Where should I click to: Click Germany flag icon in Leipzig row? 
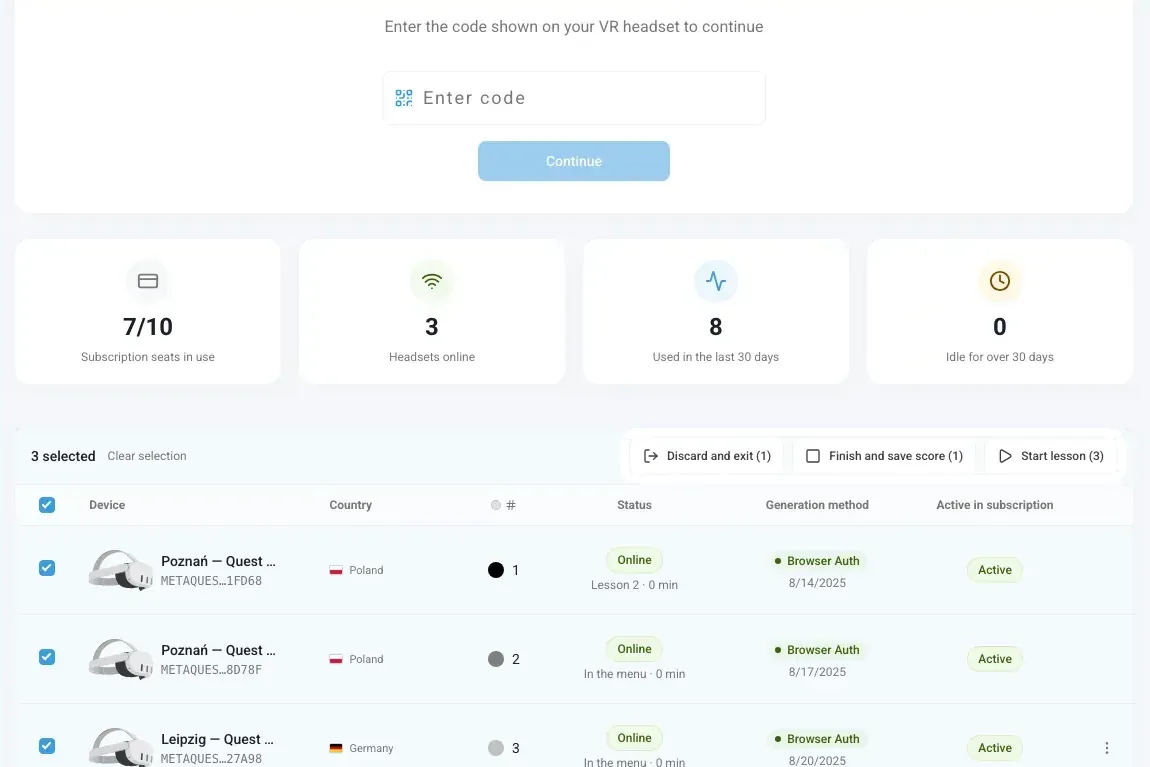[x=336, y=748]
